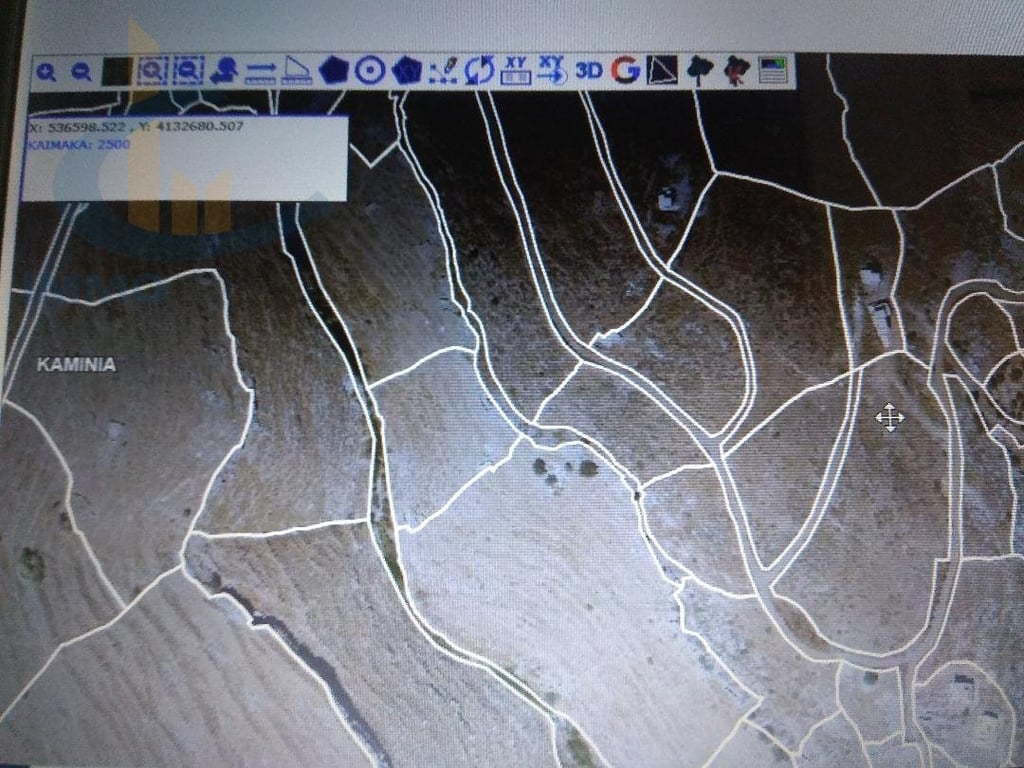
Task: Click the dark triangle slope icon
Action: tap(662, 70)
